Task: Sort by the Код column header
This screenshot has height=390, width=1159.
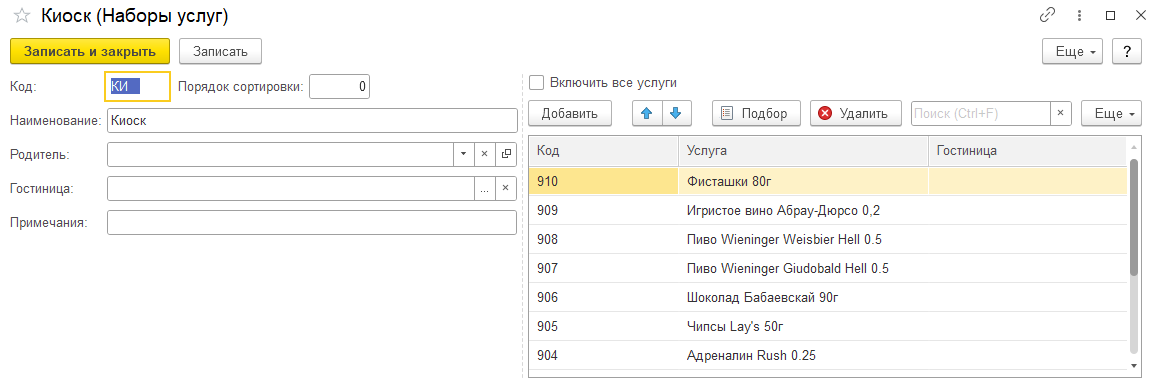Action: (x=604, y=151)
